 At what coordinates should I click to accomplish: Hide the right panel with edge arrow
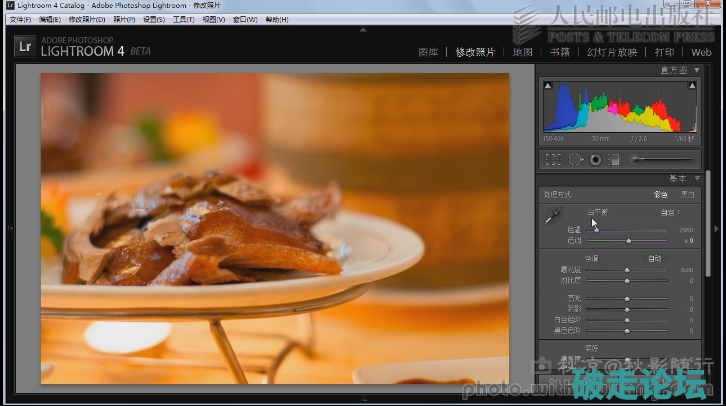720,228
